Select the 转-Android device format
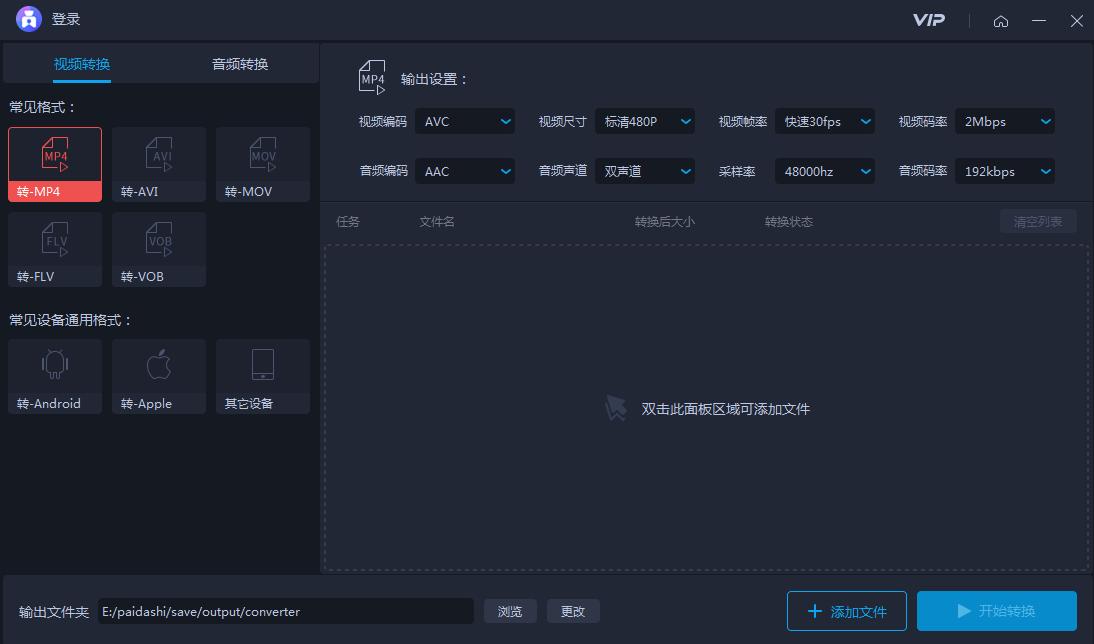The width and height of the screenshot is (1094, 644). click(54, 376)
